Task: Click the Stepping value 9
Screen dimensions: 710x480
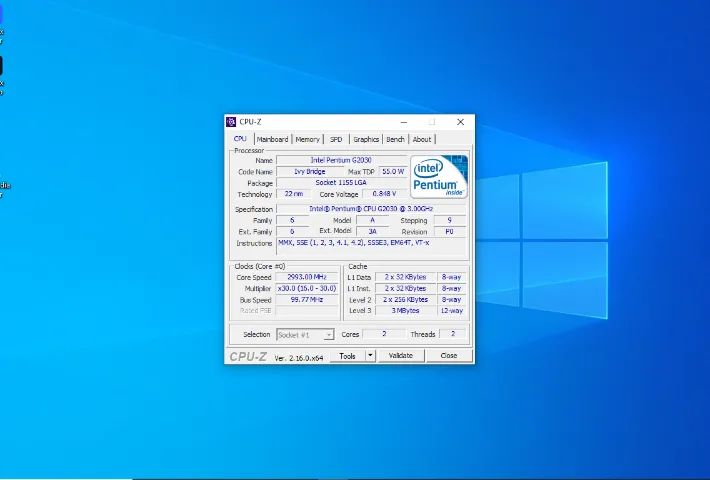Action: (x=450, y=221)
